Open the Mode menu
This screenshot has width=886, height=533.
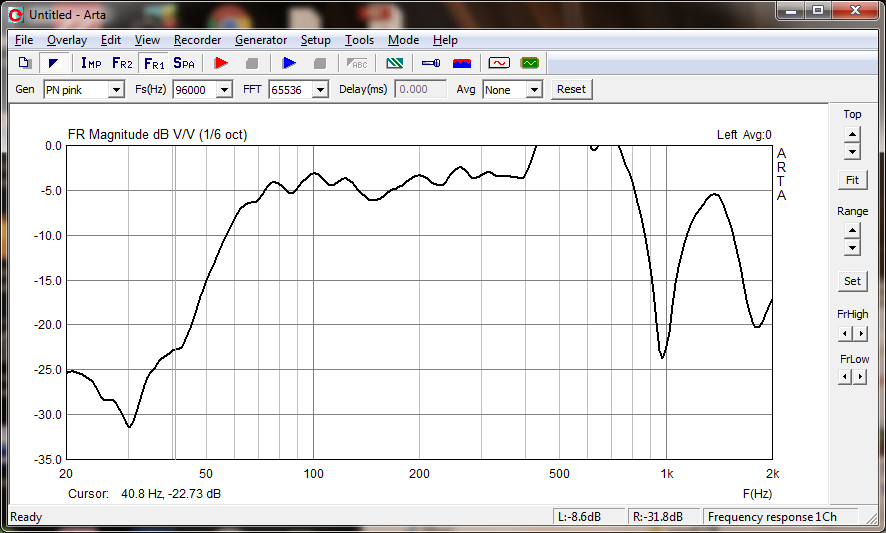tap(403, 40)
